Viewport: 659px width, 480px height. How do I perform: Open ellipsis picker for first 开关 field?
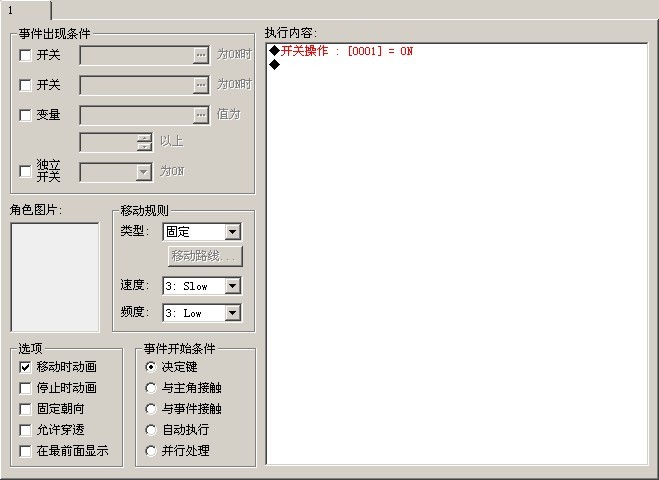(x=201, y=55)
